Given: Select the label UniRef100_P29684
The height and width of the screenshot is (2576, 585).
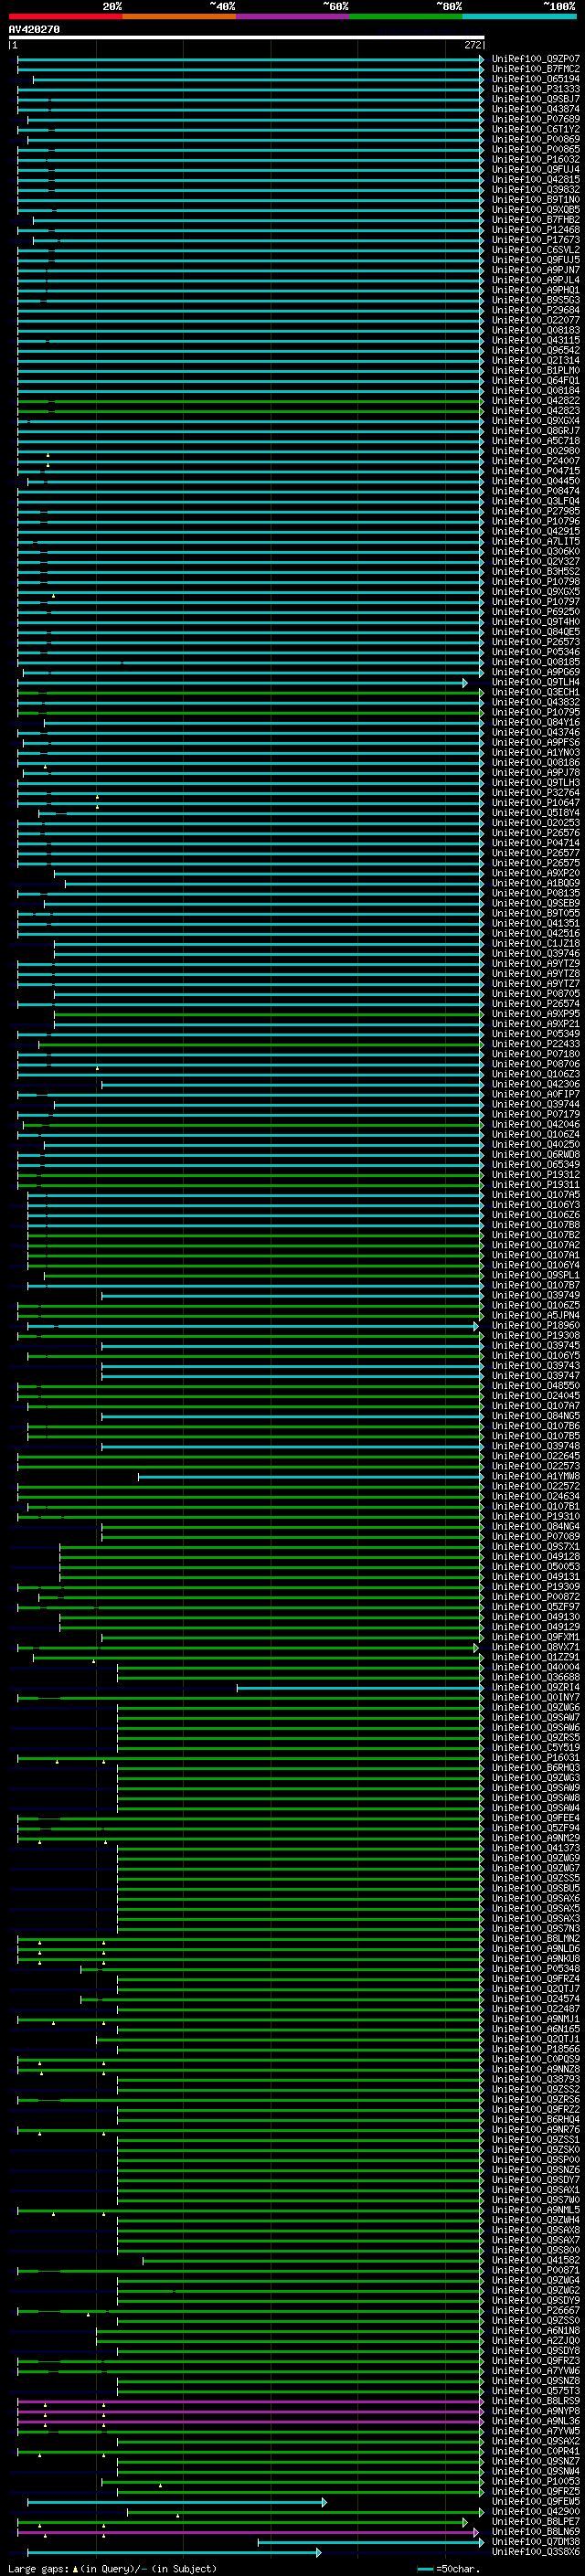Looking at the screenshot, I should pos(536,310).
